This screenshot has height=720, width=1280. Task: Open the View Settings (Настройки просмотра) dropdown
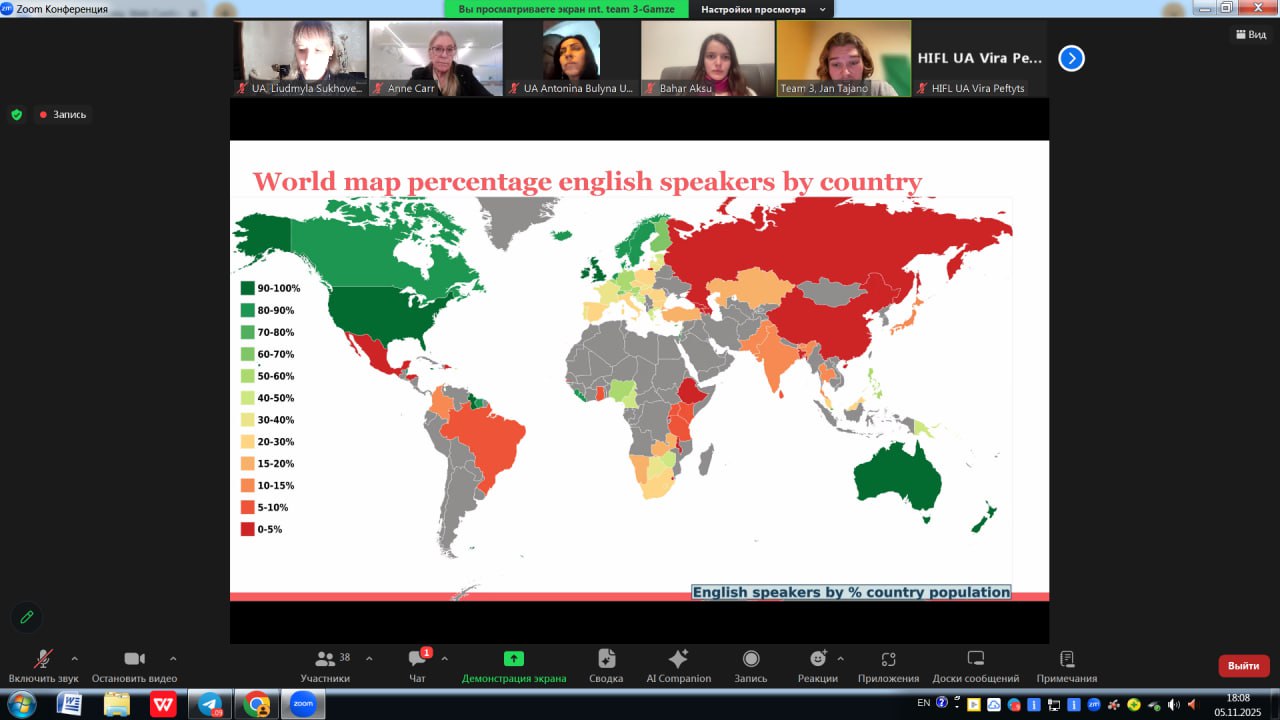click(x=762, y=9)
